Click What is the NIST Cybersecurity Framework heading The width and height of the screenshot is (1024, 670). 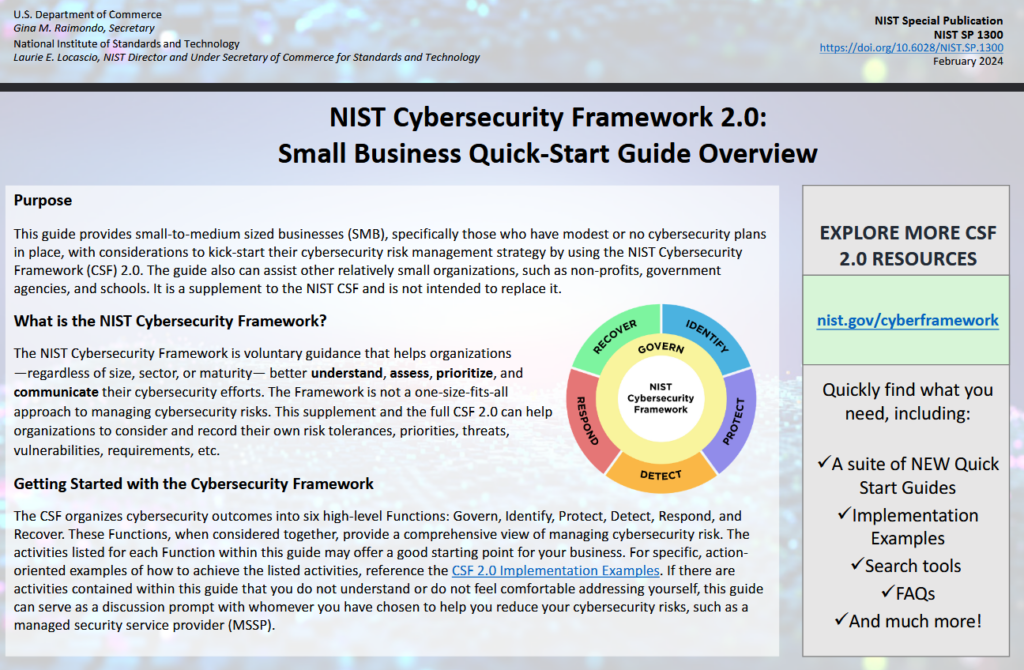click(x=170, y=321)
